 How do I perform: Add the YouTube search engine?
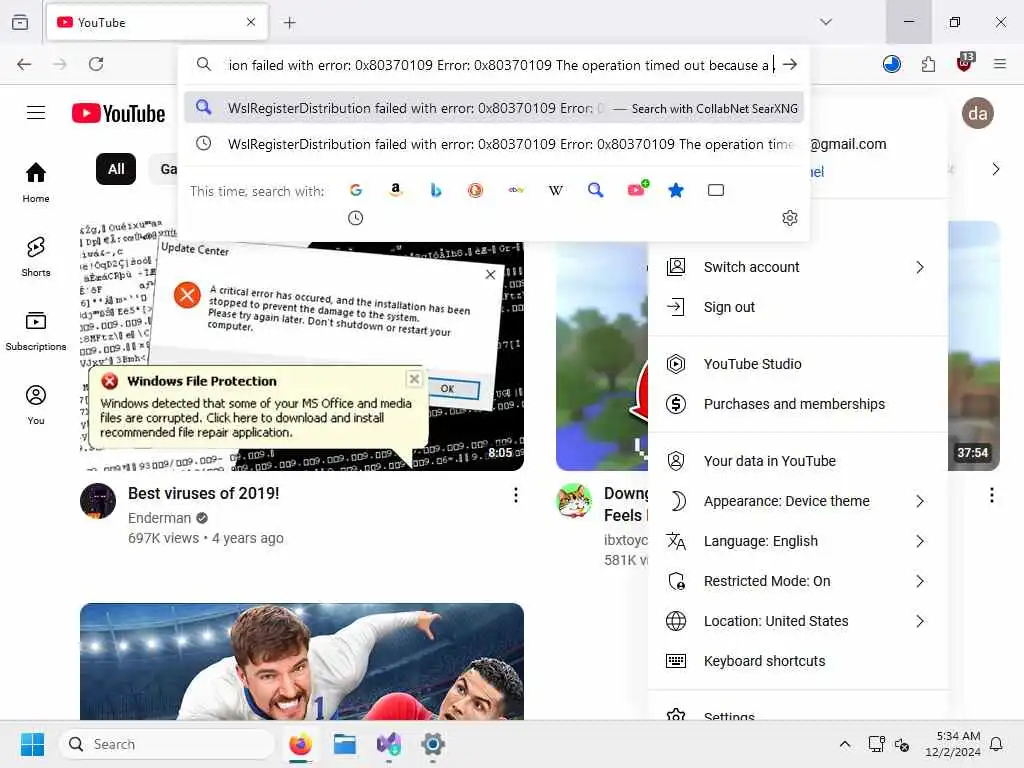point(637,189)
